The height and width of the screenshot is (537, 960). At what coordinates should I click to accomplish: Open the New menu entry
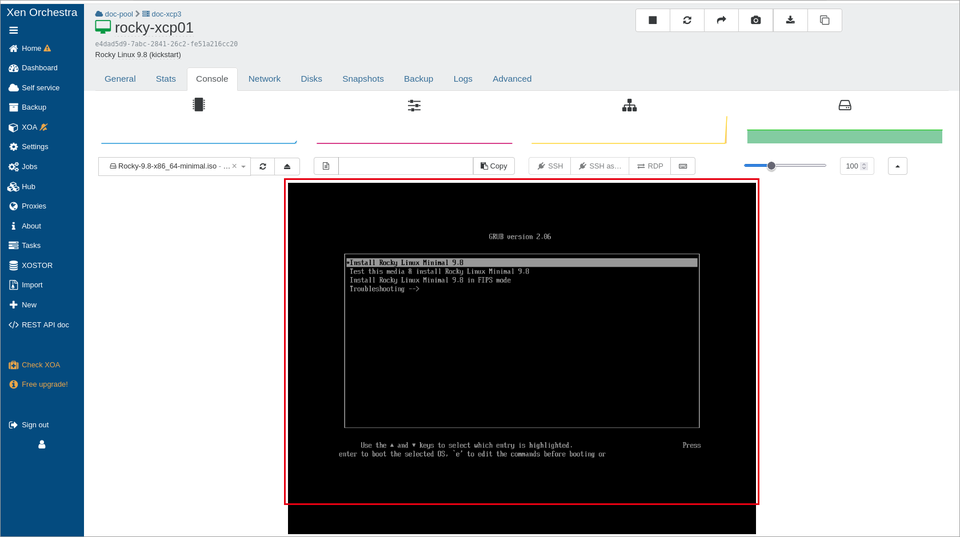(x=23, y=305)
